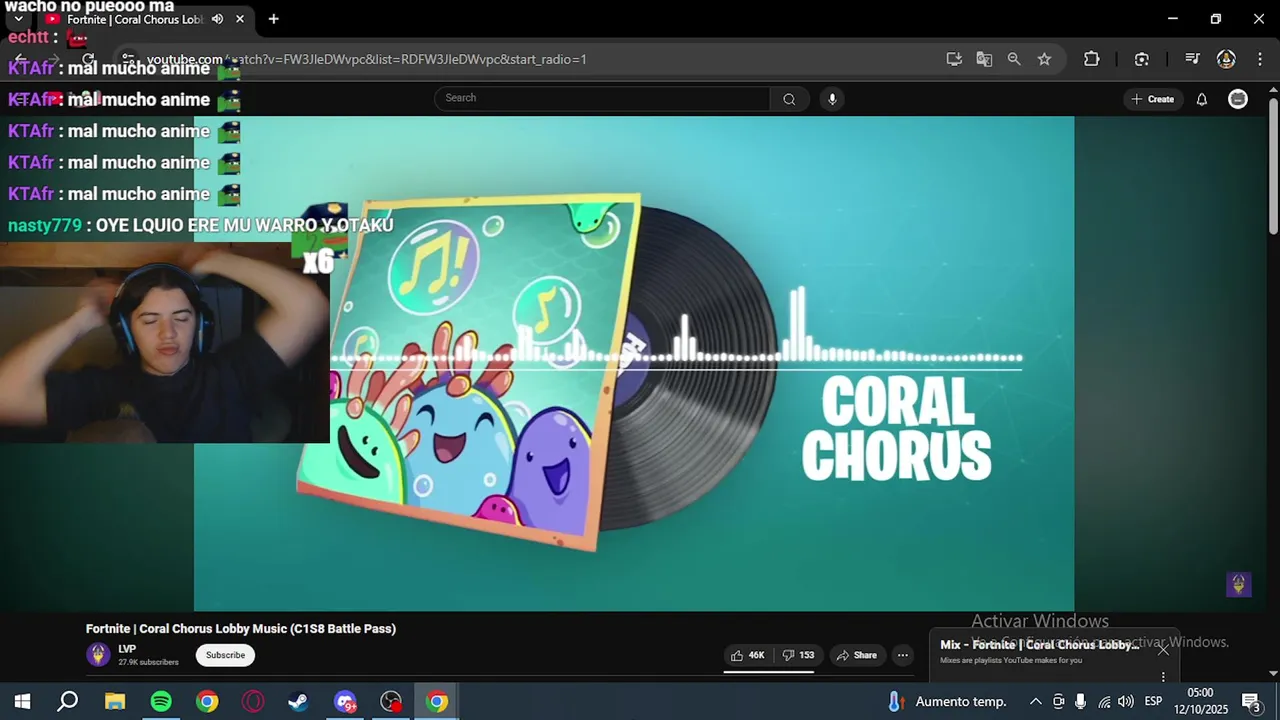The image size is (1280, 720).
Task: Open the LVP channel name link
Action: [x=127, y=649]
